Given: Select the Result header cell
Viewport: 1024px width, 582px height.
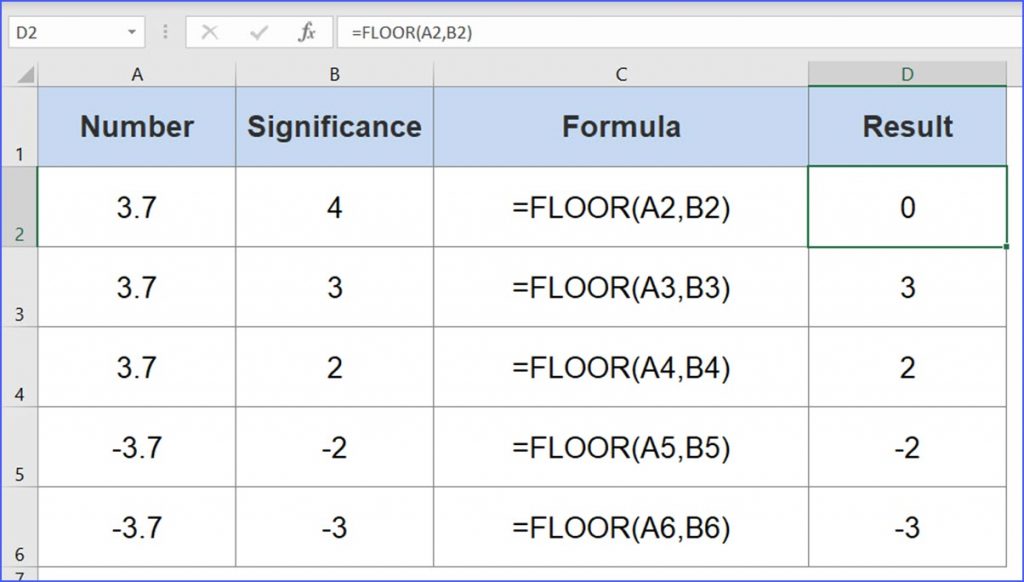Looking at the screenshot, I should 907,127.
